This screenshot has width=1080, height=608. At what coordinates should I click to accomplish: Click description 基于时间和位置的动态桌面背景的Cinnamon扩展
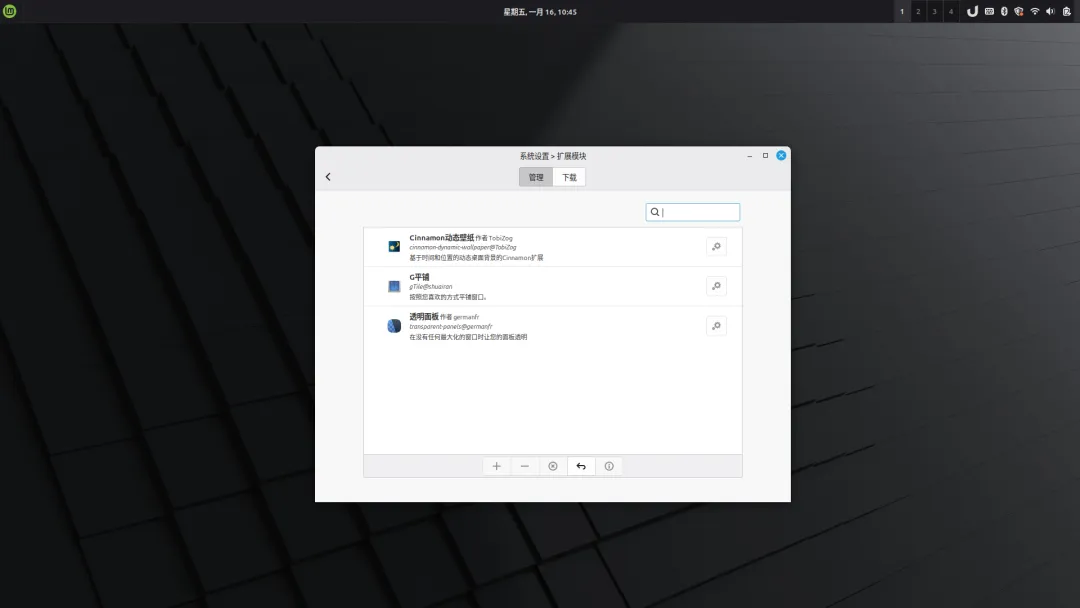[x=476, y=258]
